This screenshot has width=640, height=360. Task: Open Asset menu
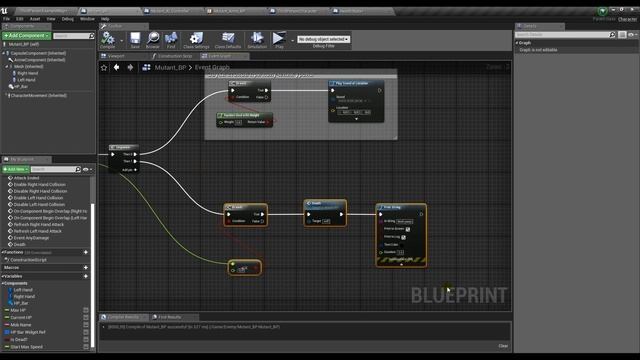click(35, 19)
